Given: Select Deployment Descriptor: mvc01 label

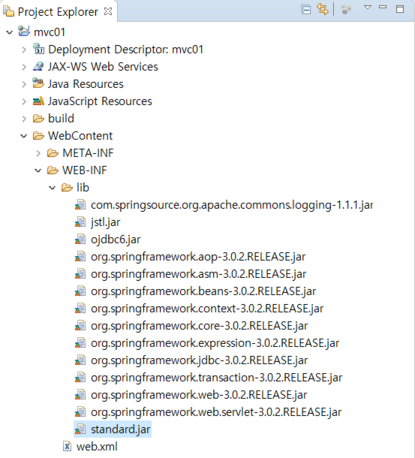Looking at the screenshot, I should 126,50.
